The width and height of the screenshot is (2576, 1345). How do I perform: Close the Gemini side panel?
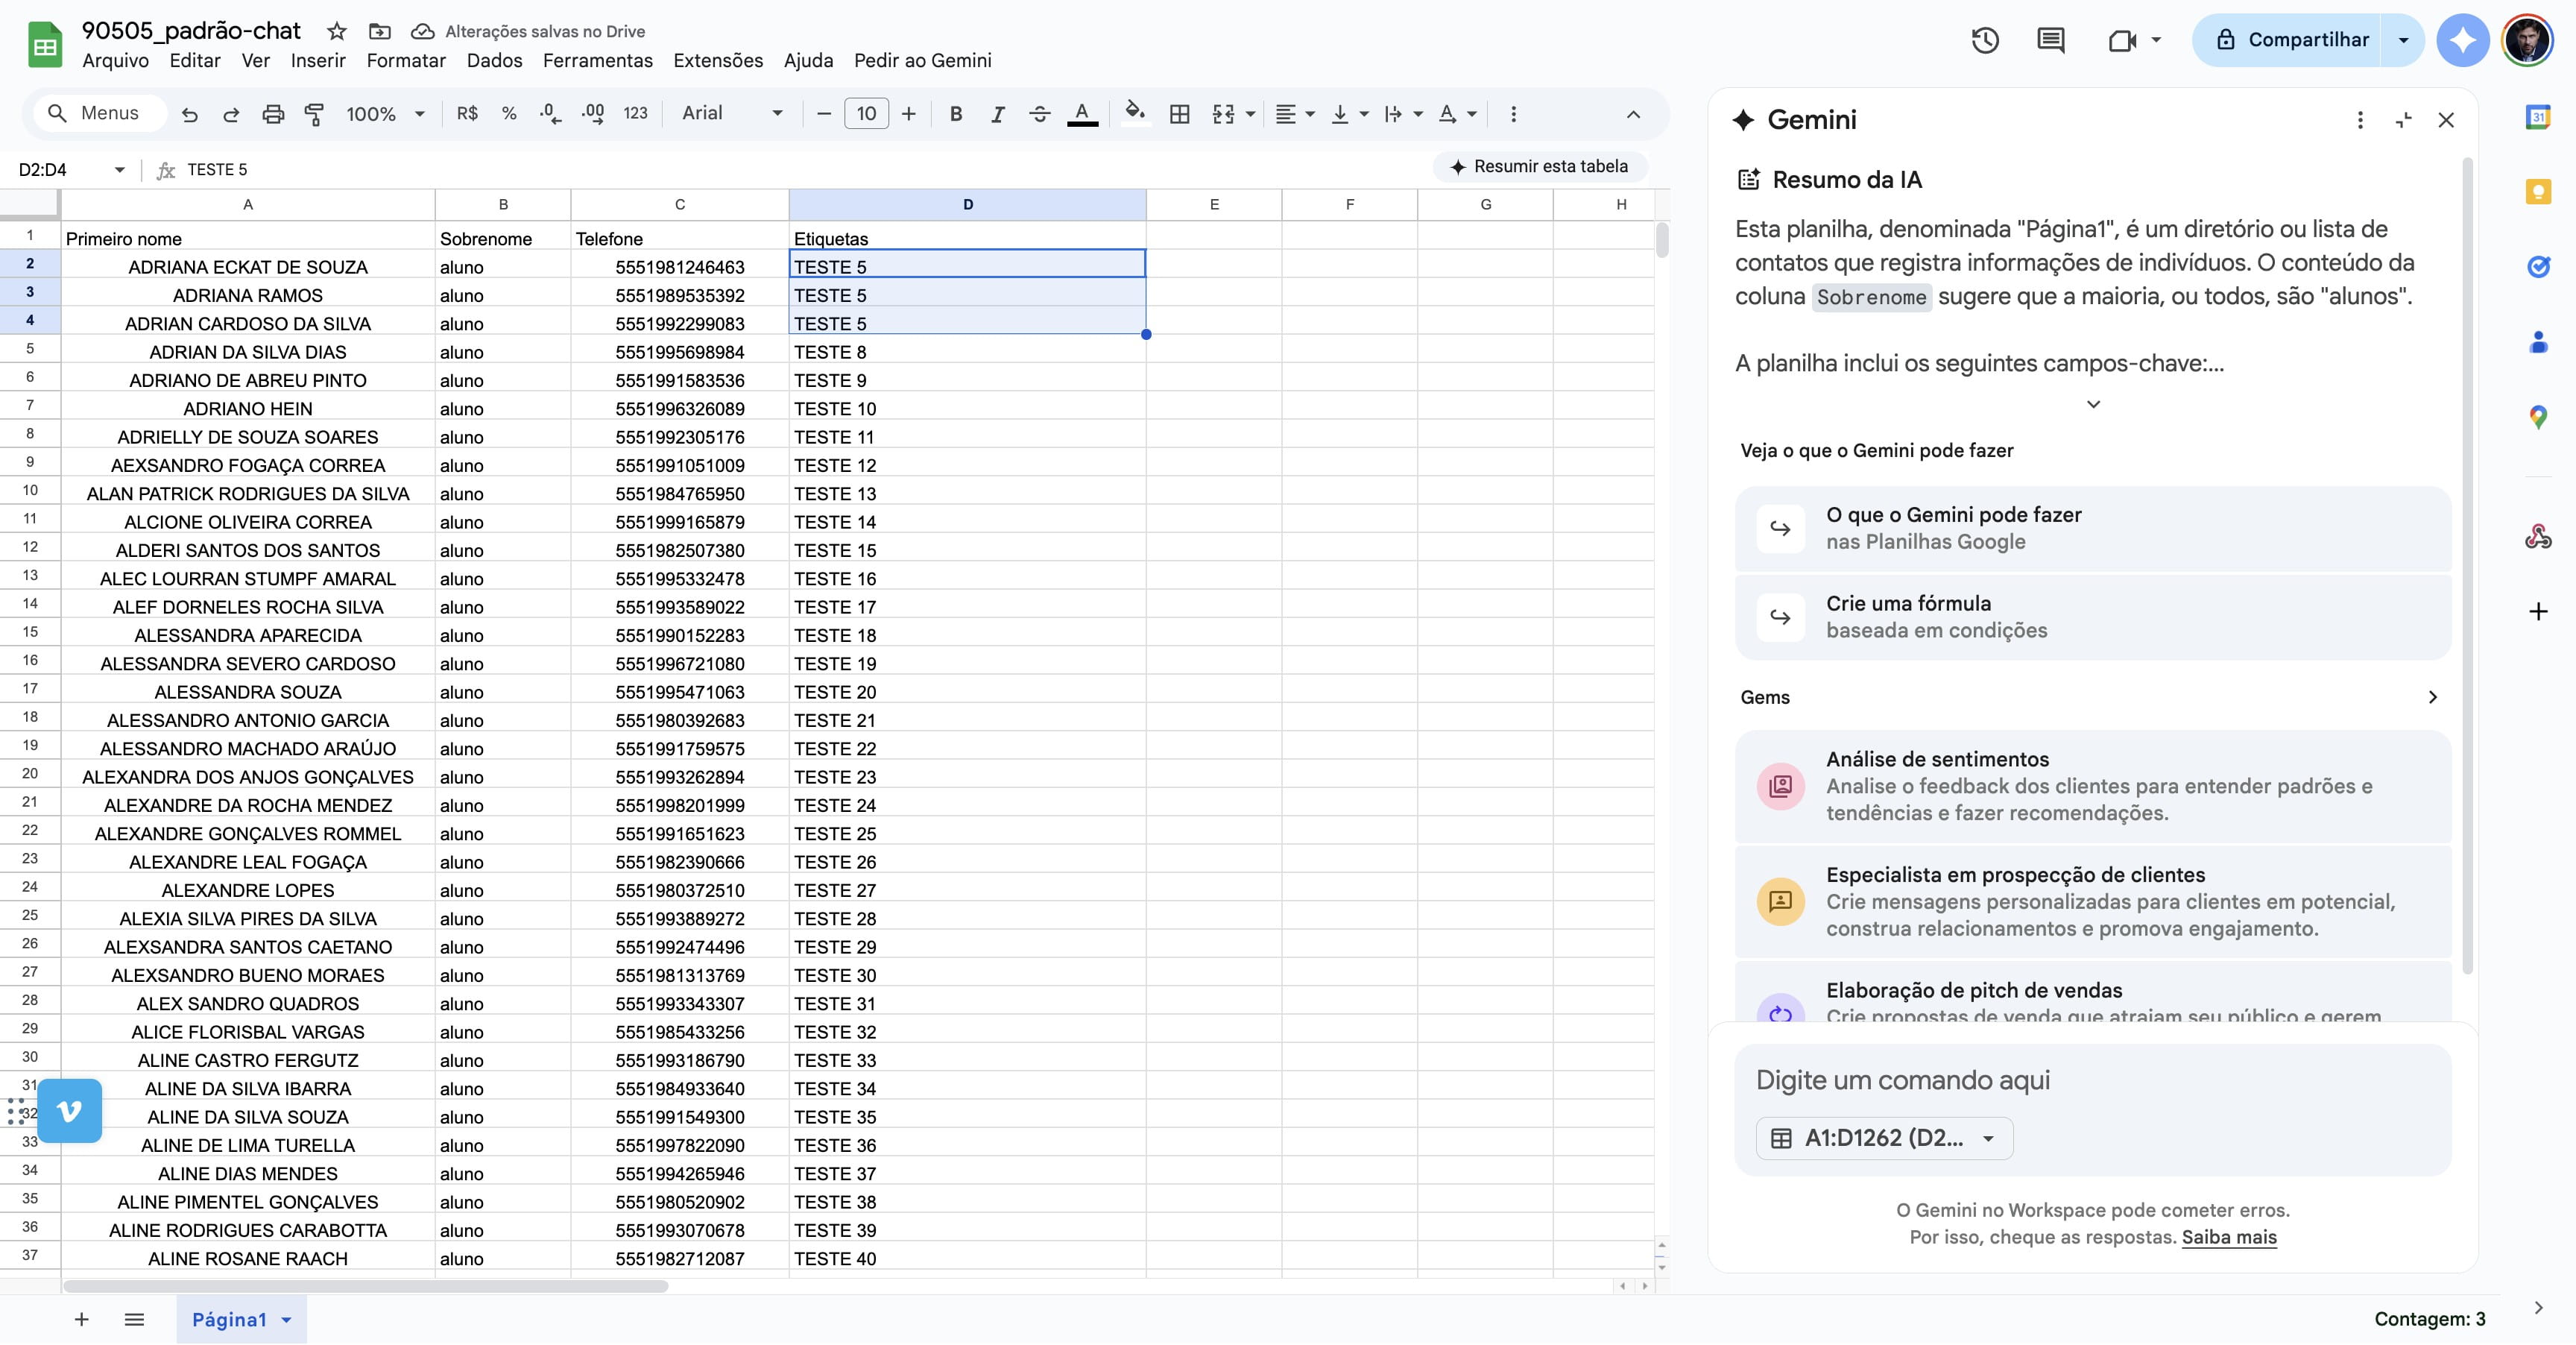click(x=2446, y=120)
